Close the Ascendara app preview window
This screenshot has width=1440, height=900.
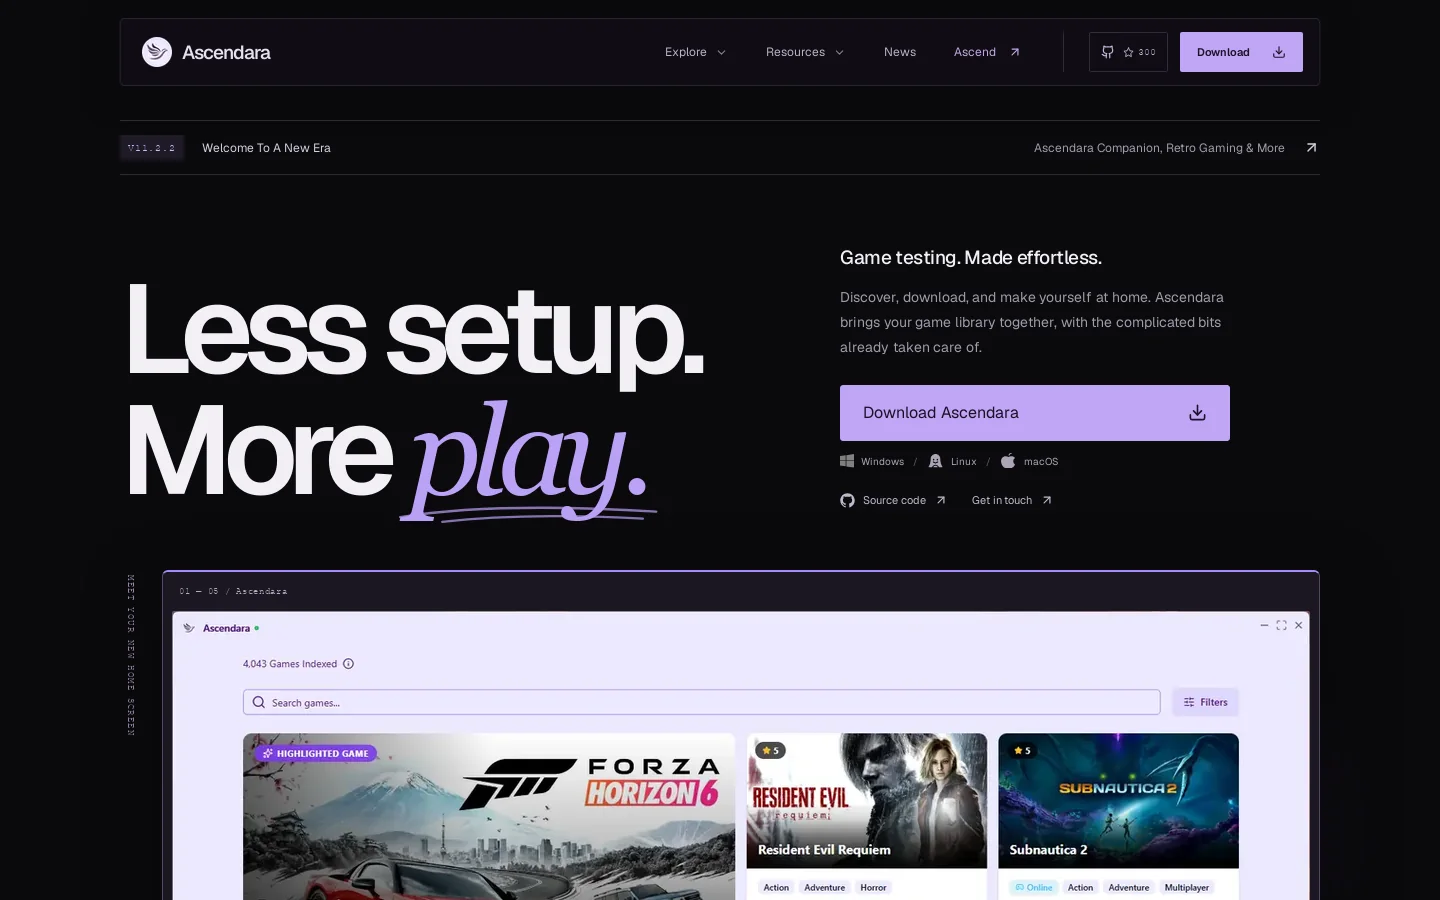1299,625
